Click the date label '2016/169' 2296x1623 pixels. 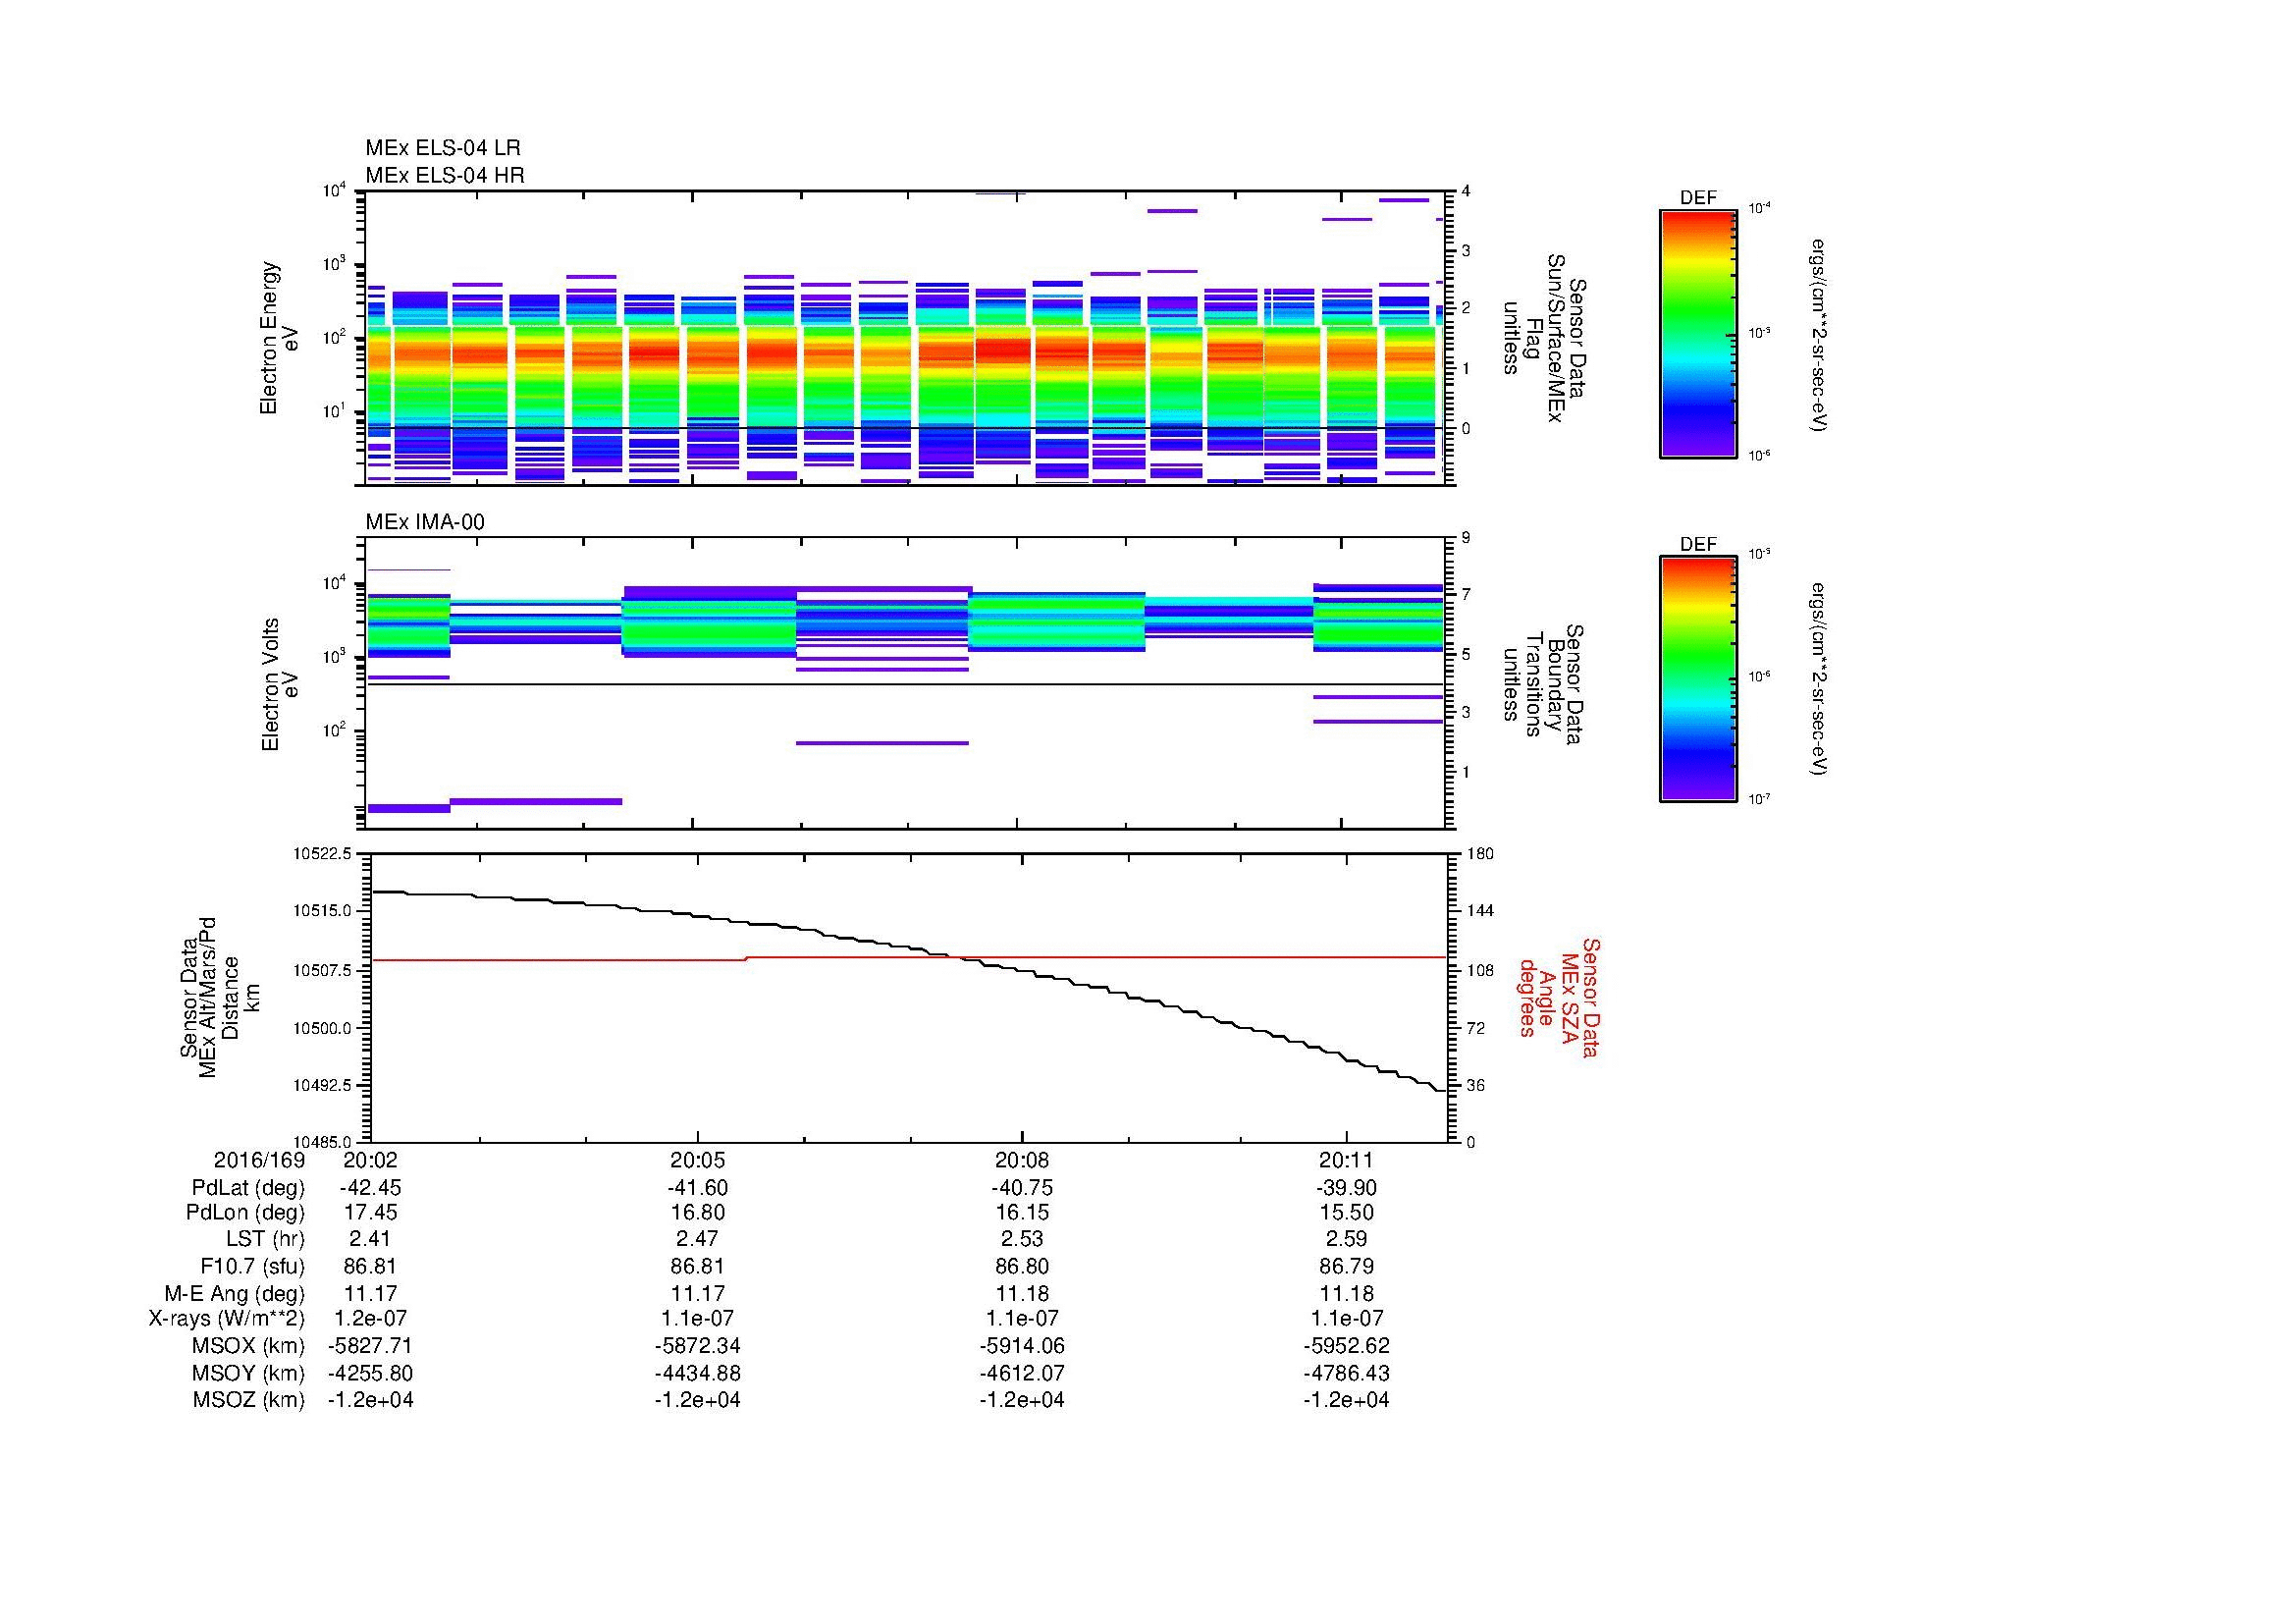[x=259, y=1160]
